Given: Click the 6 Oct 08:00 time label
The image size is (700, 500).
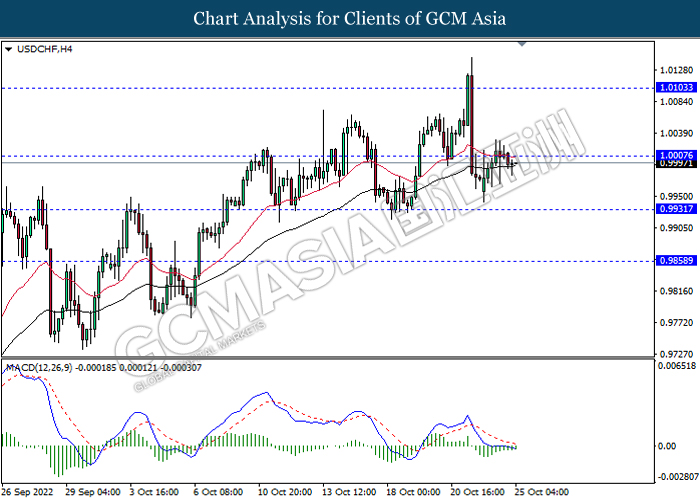Looking at the screenshot, I should tap(218, 492).
